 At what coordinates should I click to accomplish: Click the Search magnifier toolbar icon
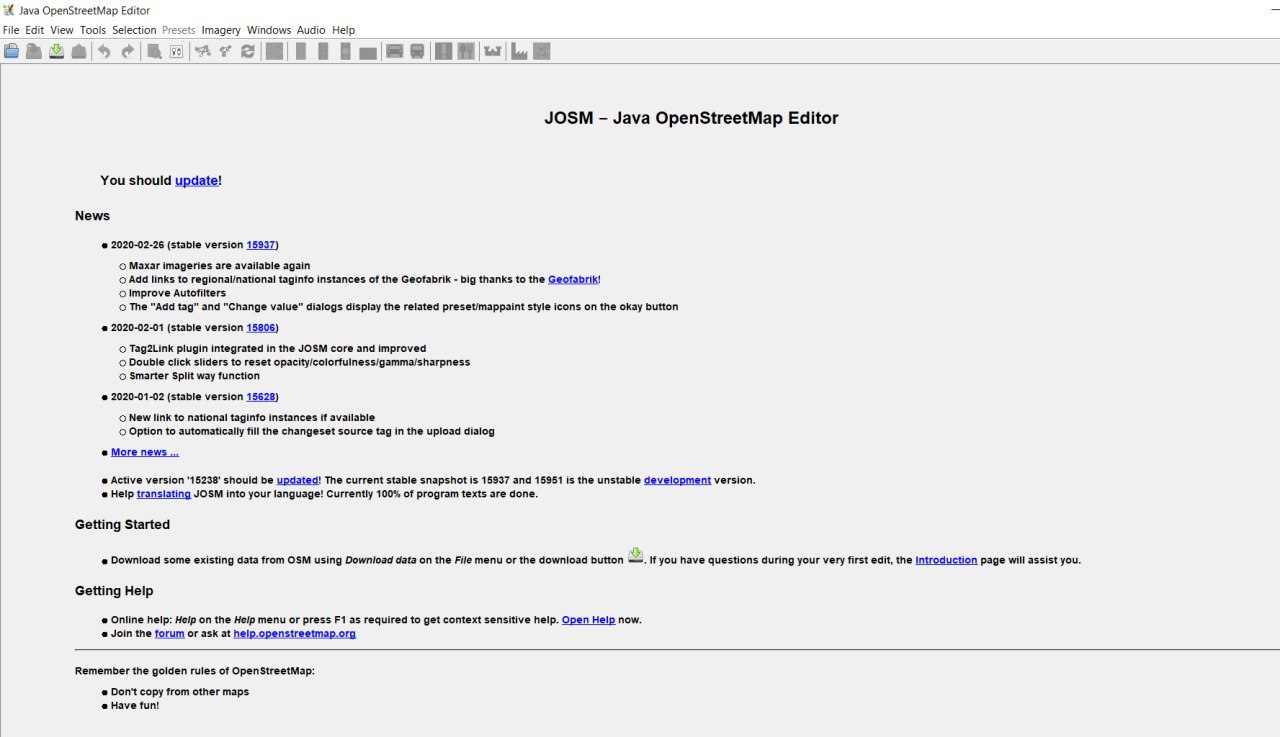(x=154, y=51)
